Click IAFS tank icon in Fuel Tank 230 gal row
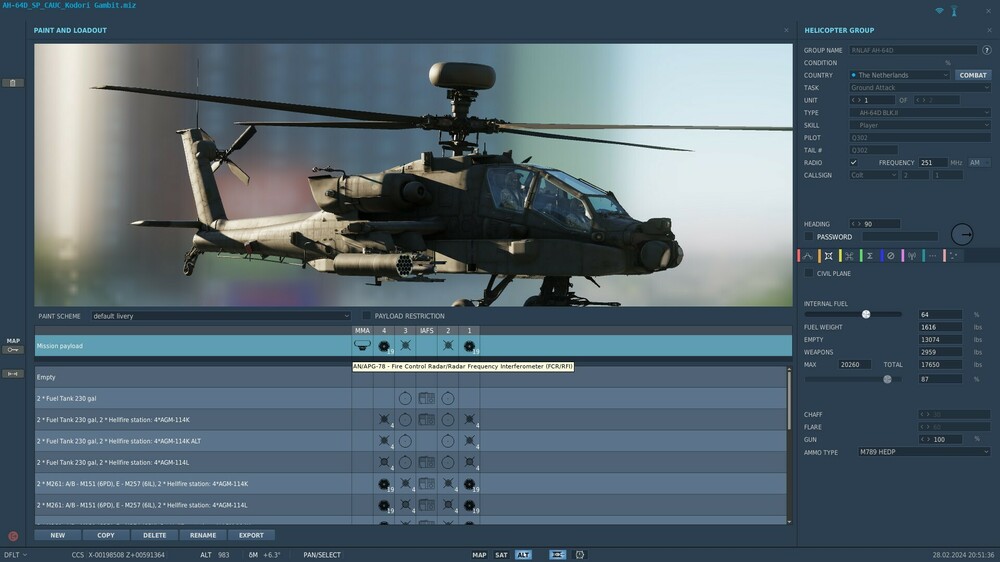Screen dimensions: 1000x562 click(x=427, y=399)
